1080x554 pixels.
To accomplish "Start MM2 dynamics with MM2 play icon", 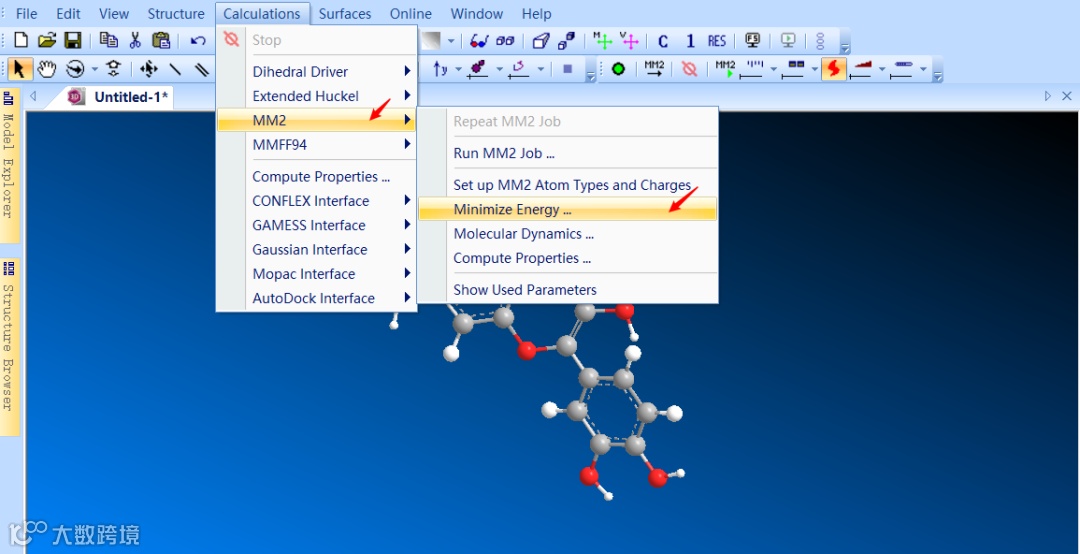I will point(725,69).
